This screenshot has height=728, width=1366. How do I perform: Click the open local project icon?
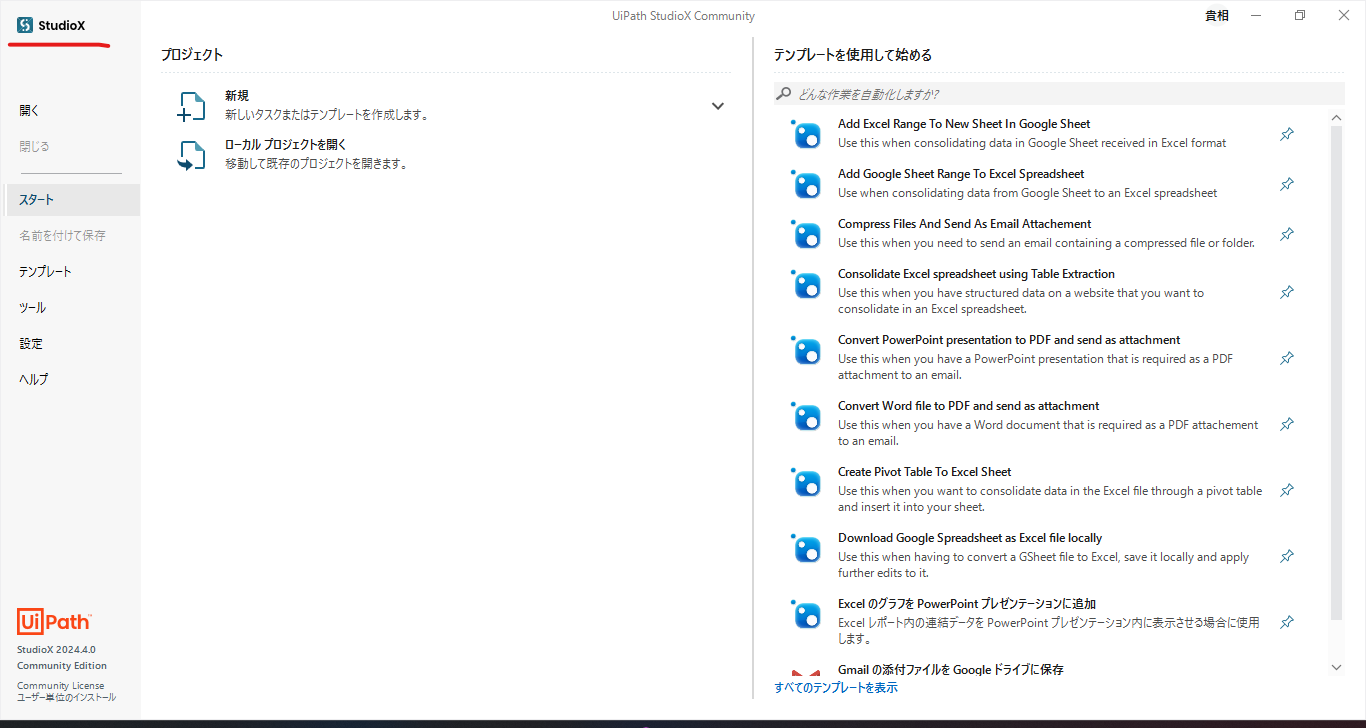(191, 155)
